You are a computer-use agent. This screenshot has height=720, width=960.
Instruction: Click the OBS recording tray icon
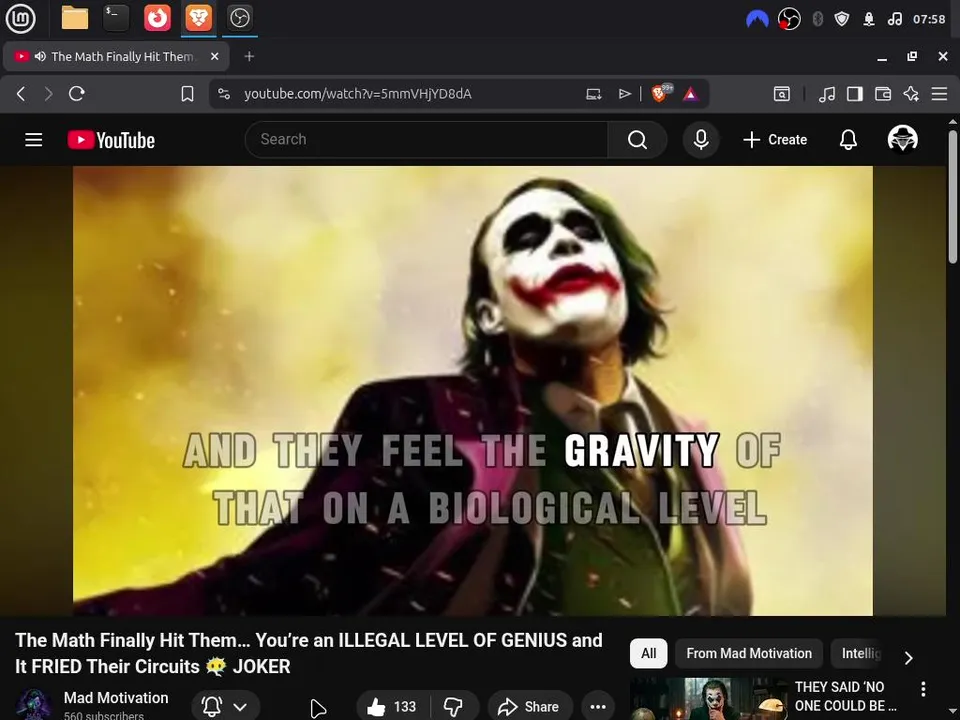point(789,20)
